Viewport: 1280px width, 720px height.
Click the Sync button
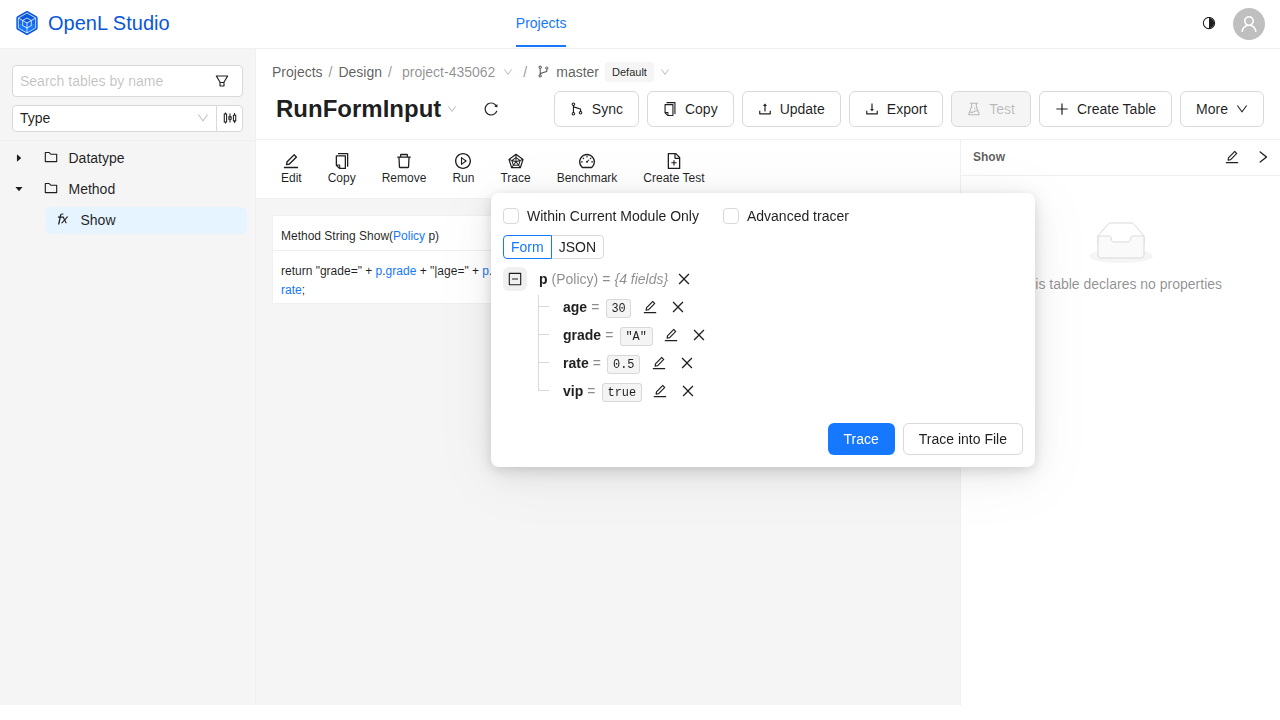(596, 109)
